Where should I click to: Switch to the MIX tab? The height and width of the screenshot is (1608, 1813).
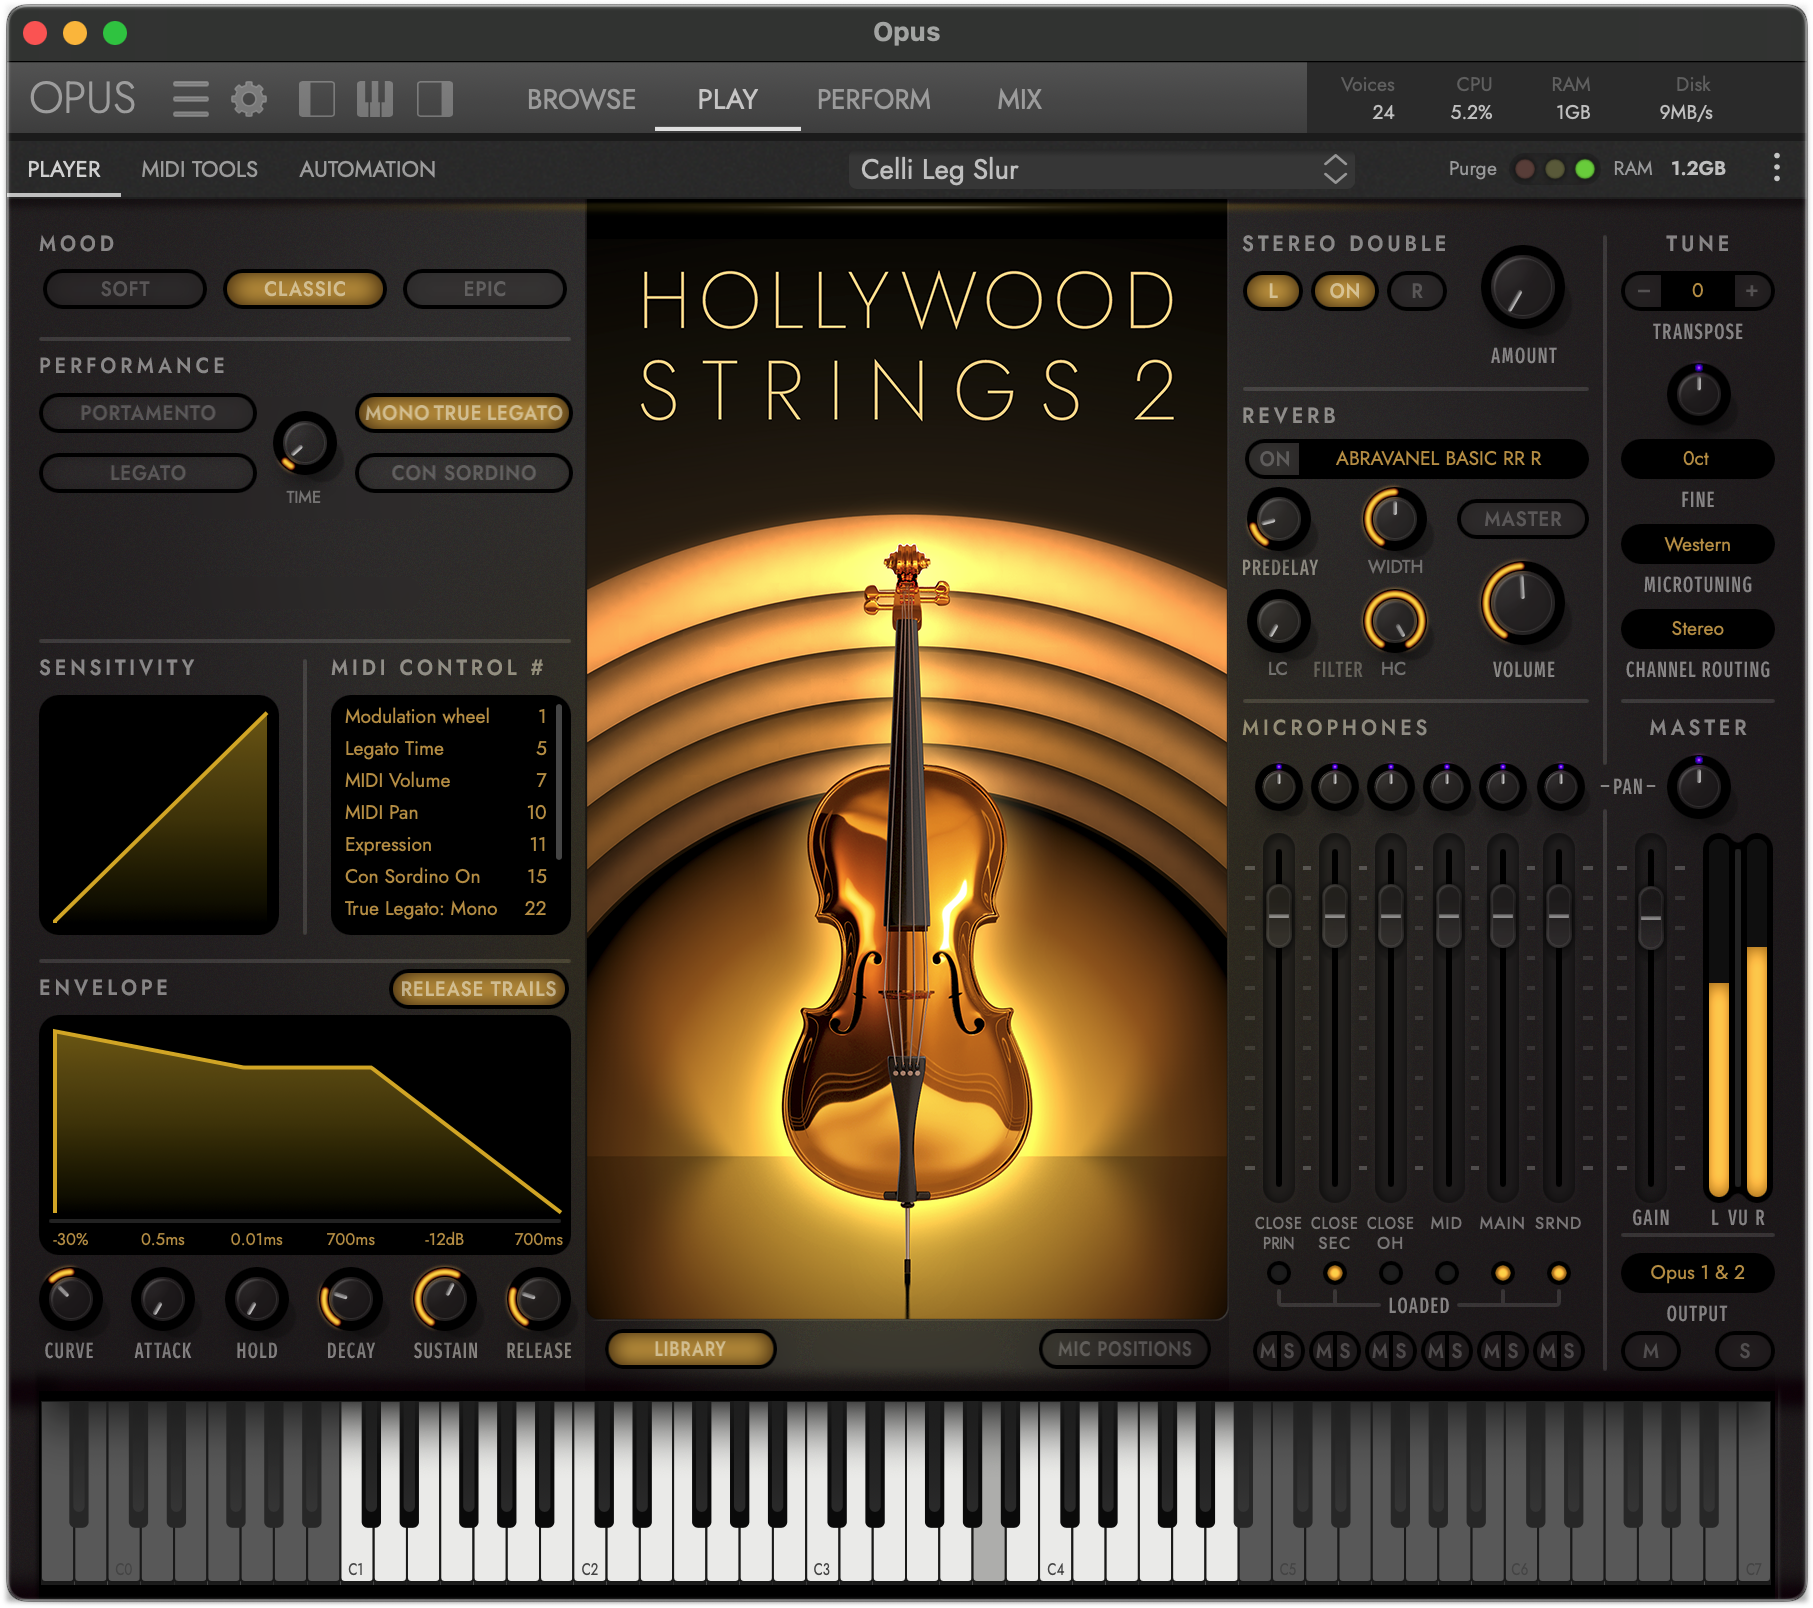1018,99
